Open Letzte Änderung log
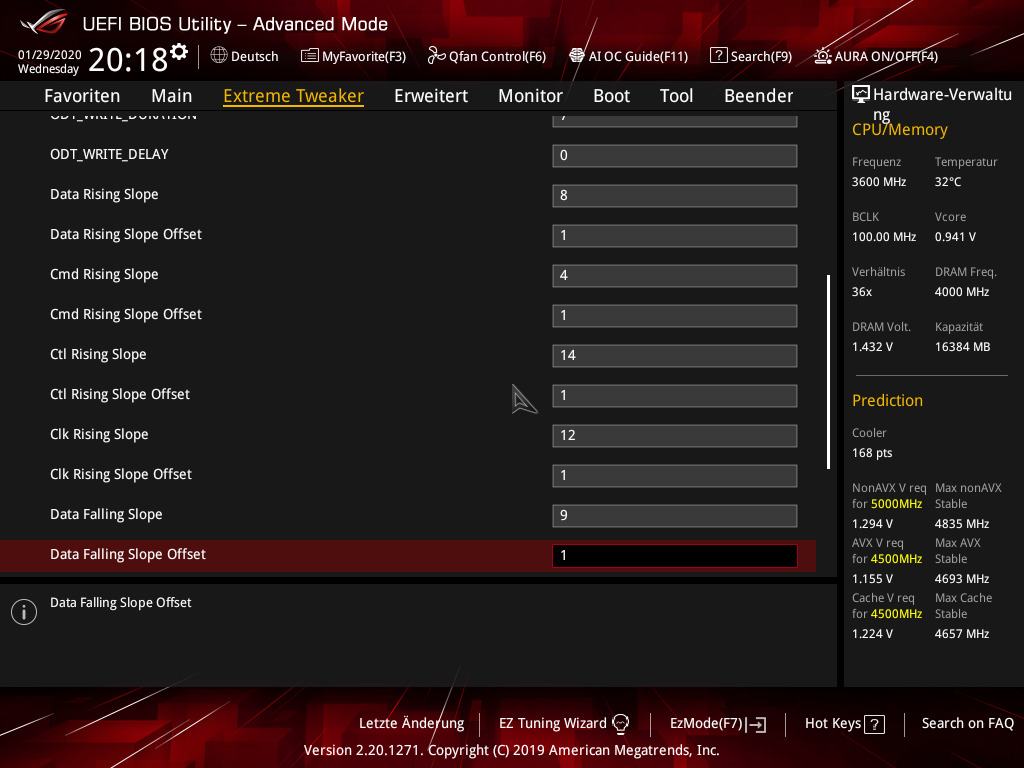Image resolution: width=1024 pixels, height=768 pixels. click(411, 724)
